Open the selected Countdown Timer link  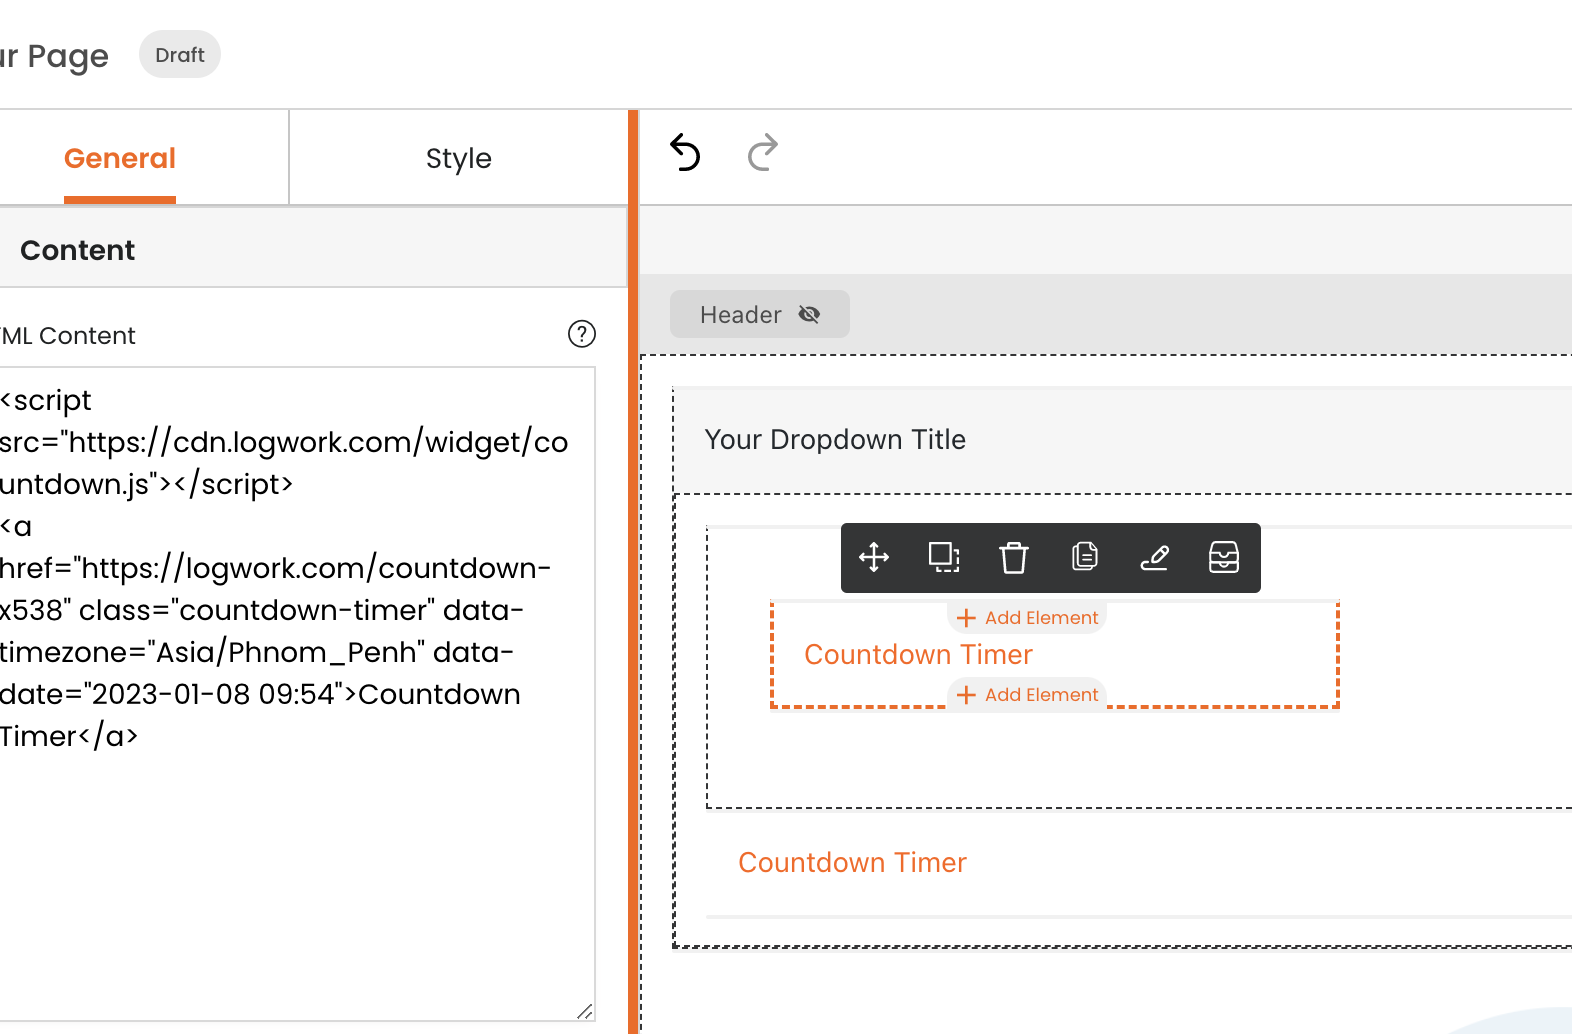click(x=918, y=655)
